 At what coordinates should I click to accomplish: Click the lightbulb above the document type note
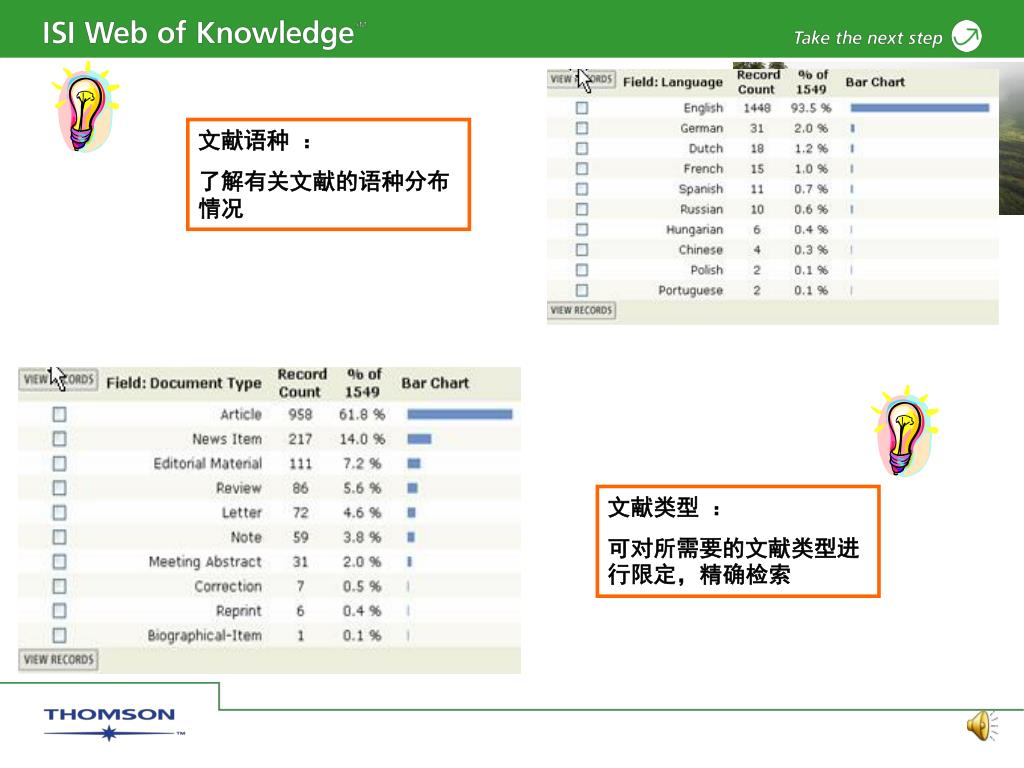click(x=904, y=432)
